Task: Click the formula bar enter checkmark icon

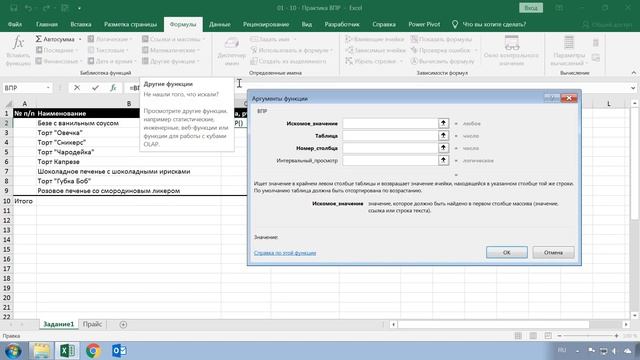Action: pyautogui.click(x=95, y=88)
